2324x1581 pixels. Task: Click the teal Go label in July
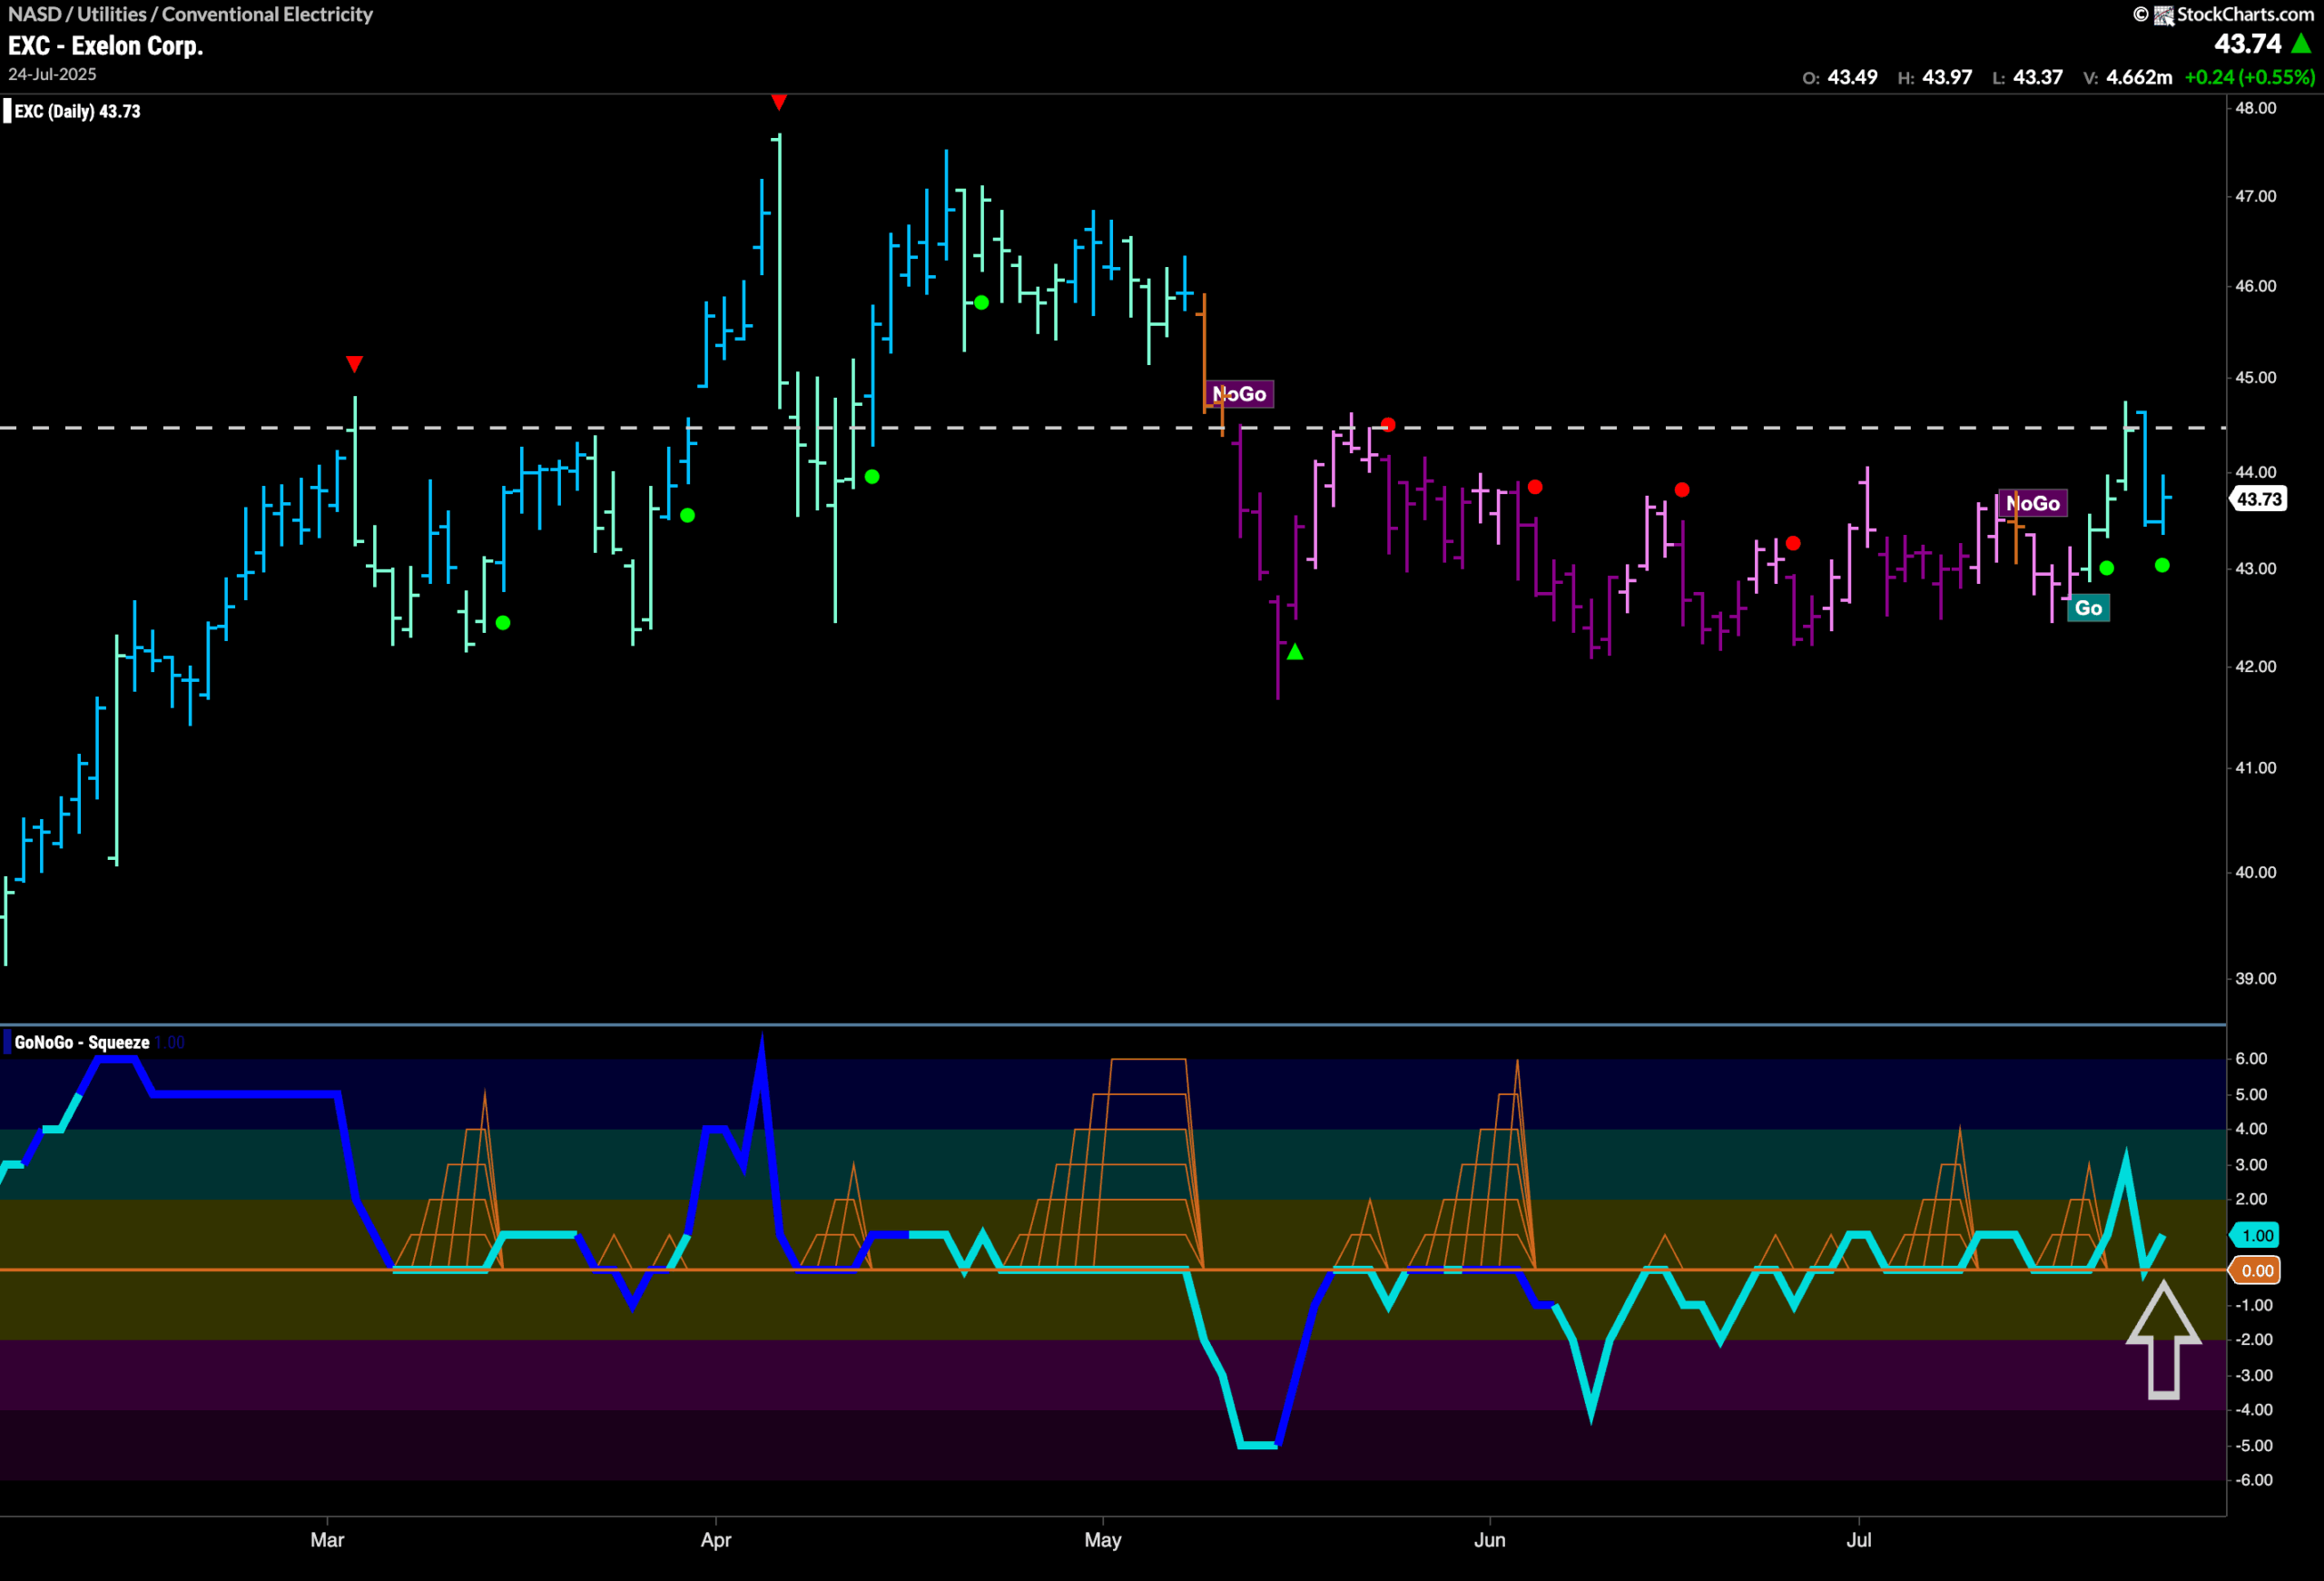(2088, 608)
